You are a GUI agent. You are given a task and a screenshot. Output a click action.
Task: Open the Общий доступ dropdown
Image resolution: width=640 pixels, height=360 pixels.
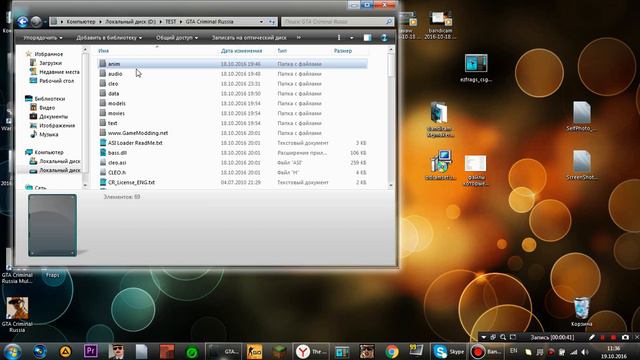177,38
